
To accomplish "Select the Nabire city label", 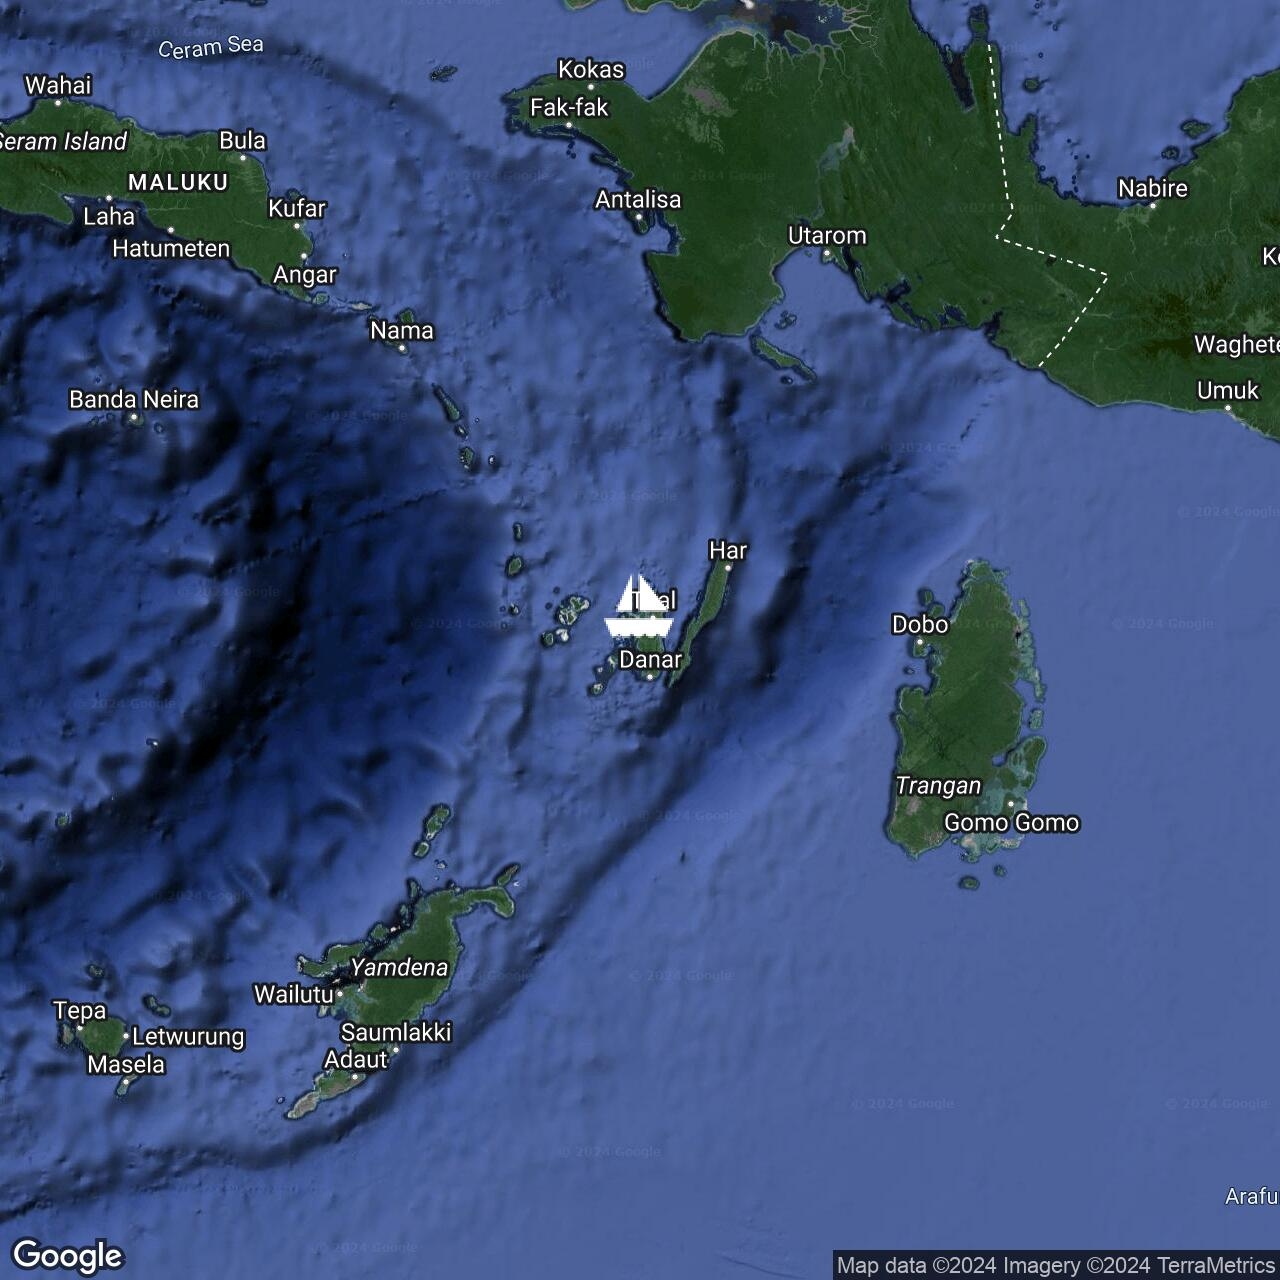I will tap(1152, 189).
